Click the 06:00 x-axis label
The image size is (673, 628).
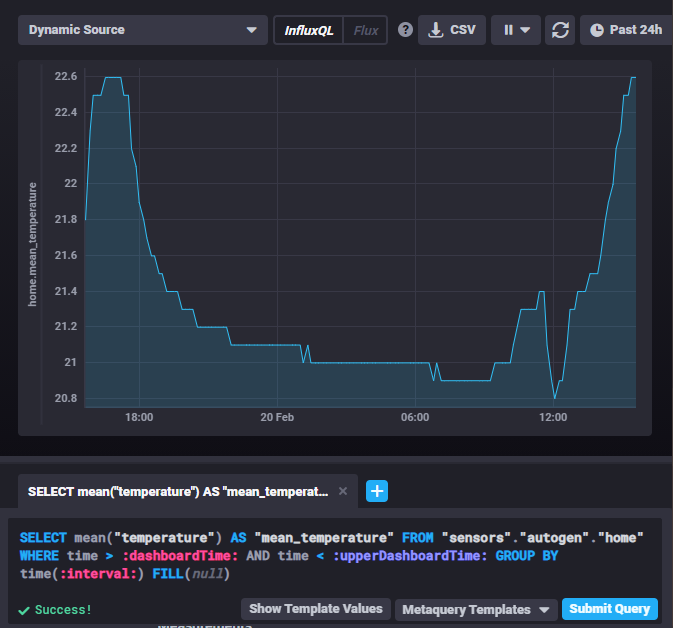pos(415,417)
